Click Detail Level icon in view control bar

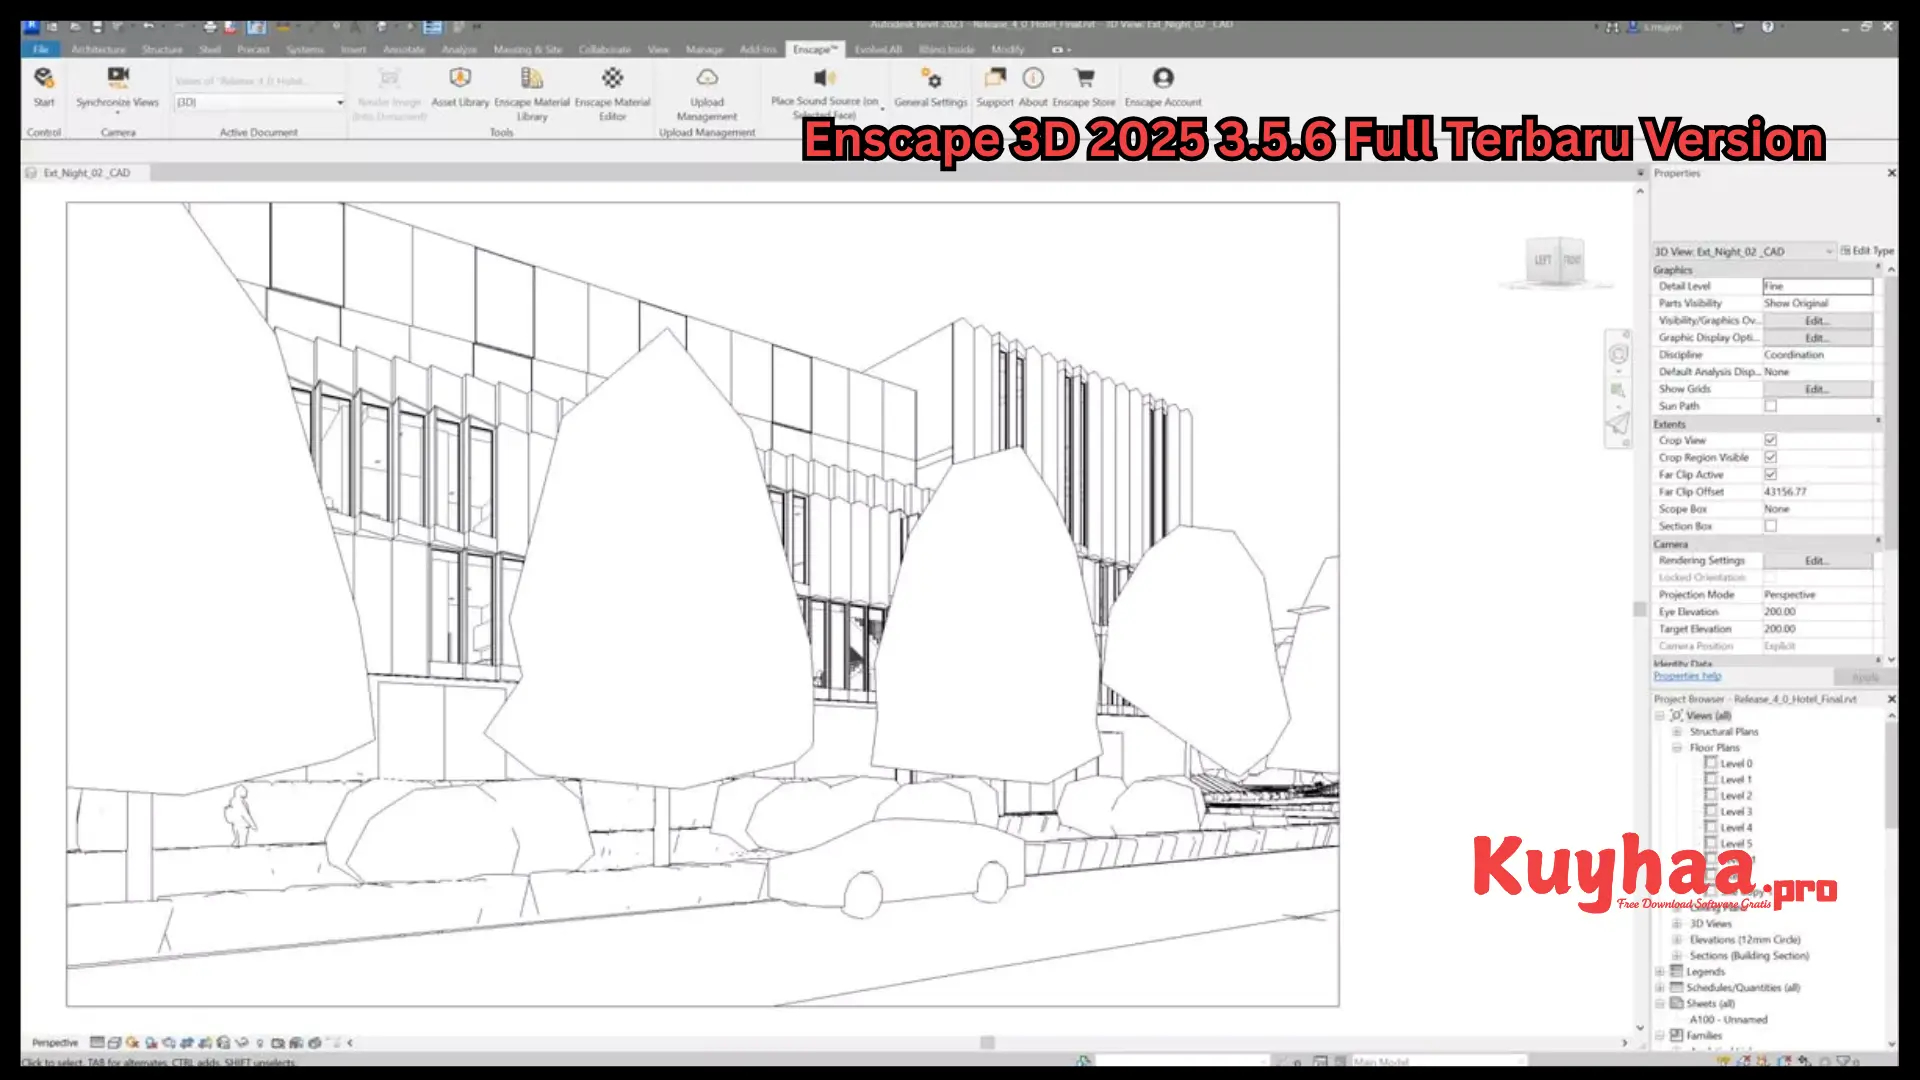(x=97, y=1042)
